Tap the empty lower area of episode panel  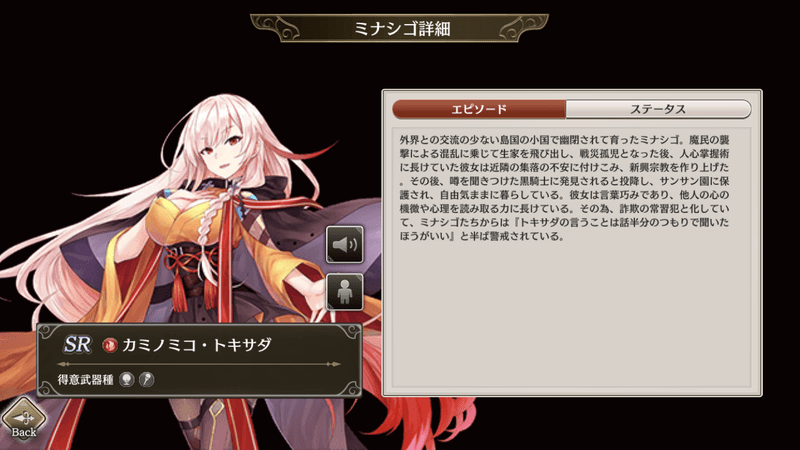571,316
